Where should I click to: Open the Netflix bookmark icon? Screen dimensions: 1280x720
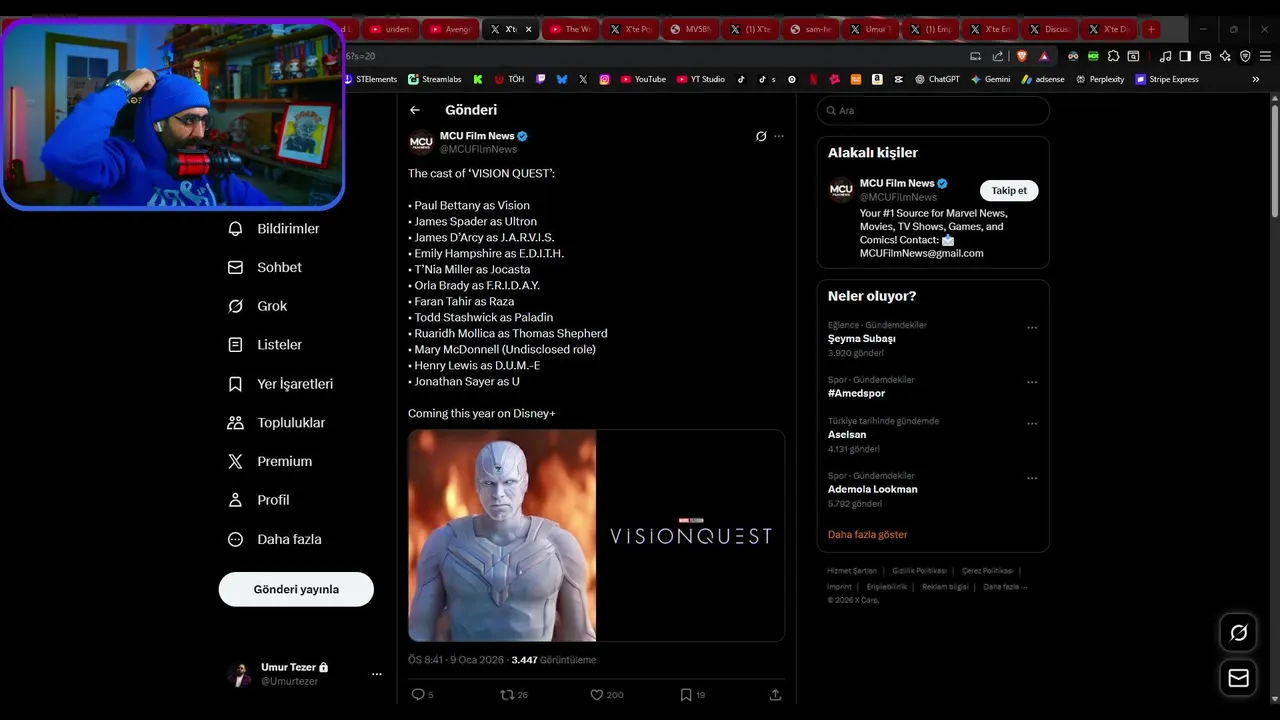point(813,79)
